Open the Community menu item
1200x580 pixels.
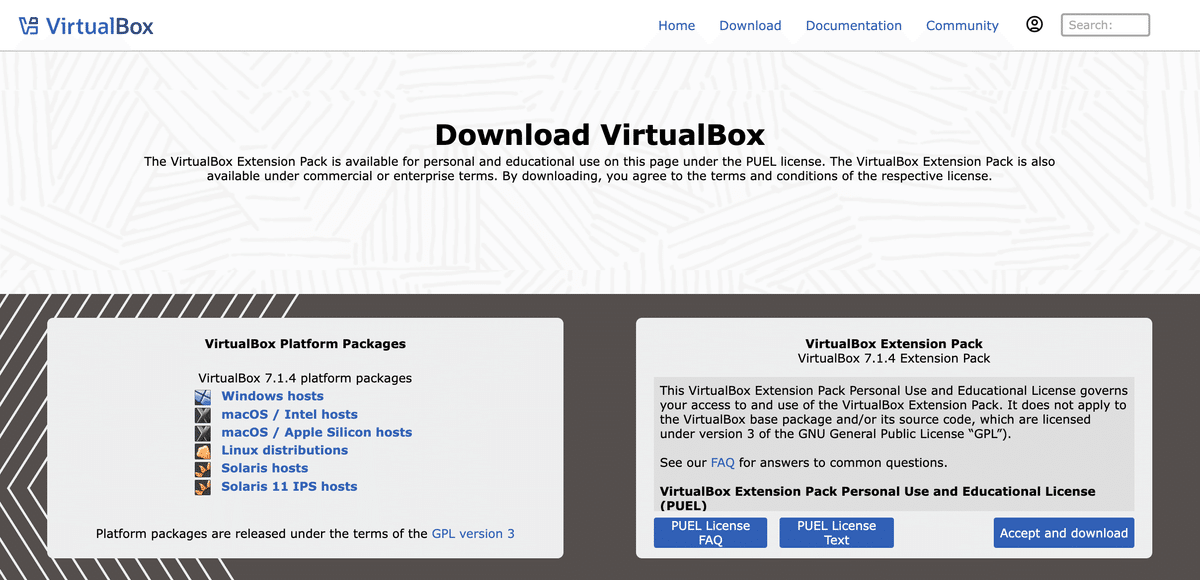[x=962, y=25]
